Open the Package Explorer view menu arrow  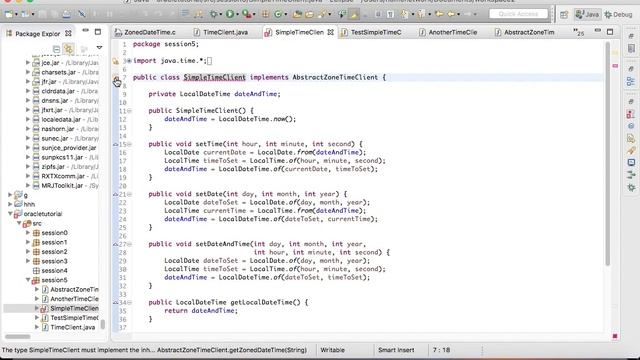pos(99,48)
